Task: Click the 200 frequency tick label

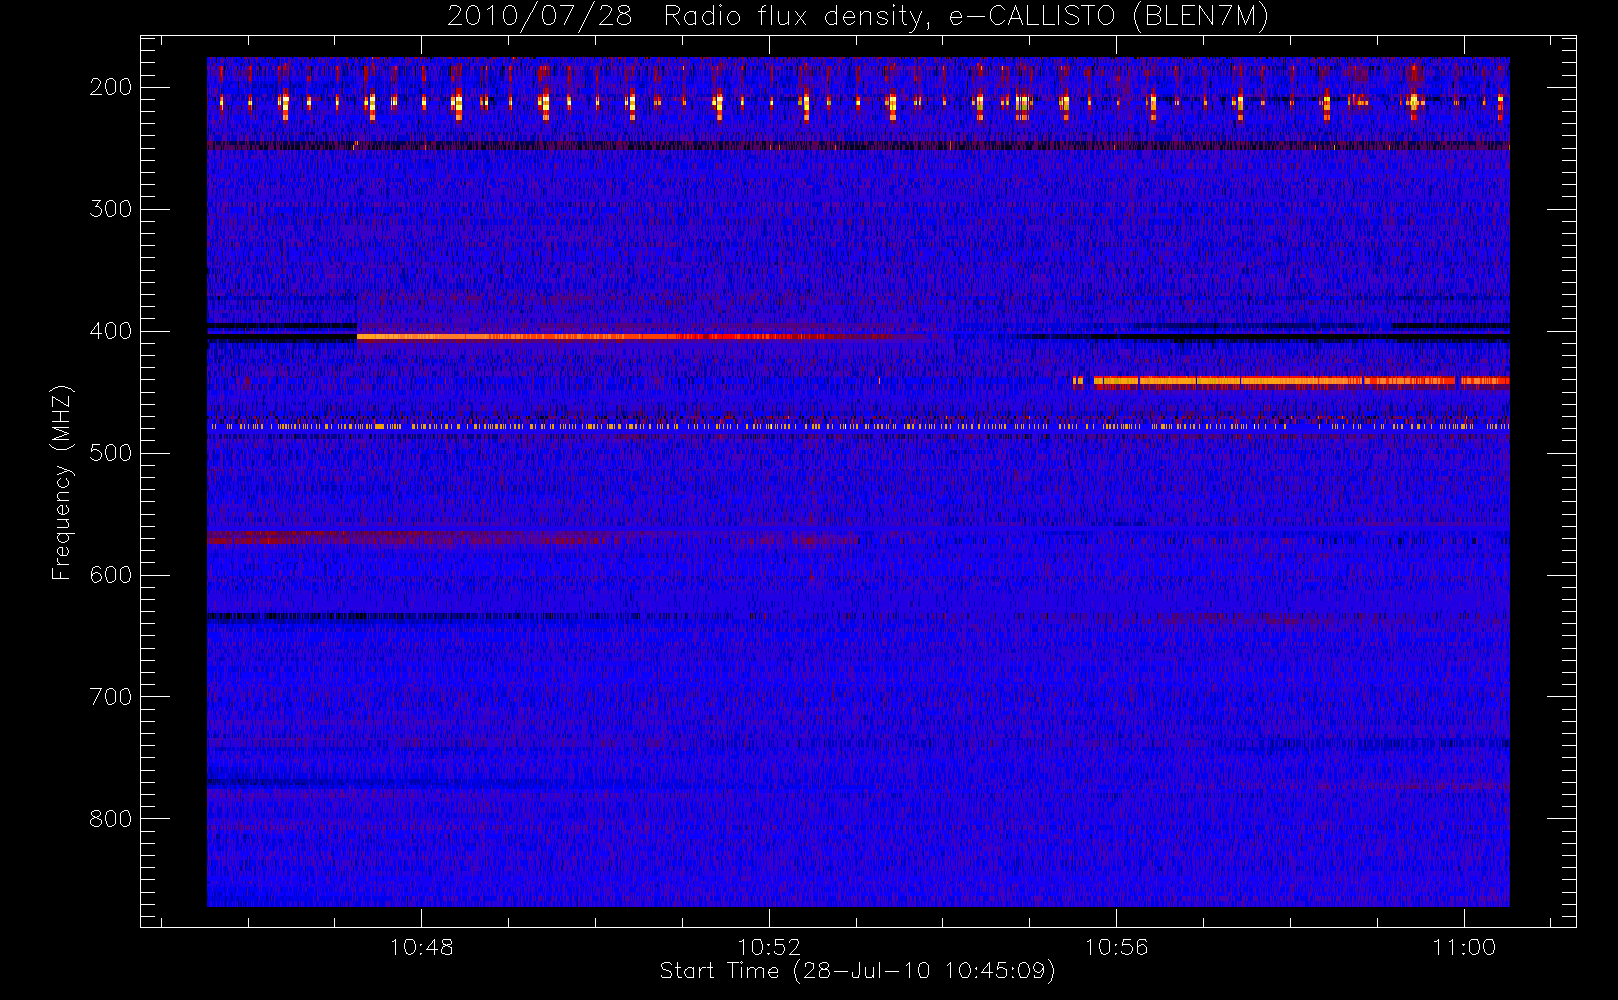Action: click(x=110, y=87)
